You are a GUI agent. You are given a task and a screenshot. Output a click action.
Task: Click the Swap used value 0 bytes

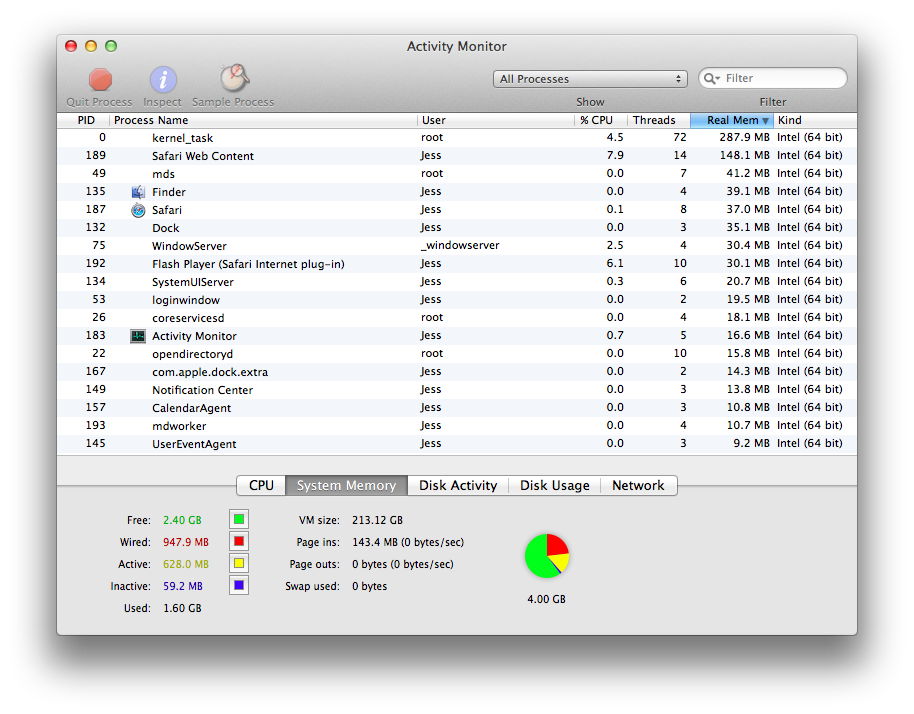tap(370, 586)
